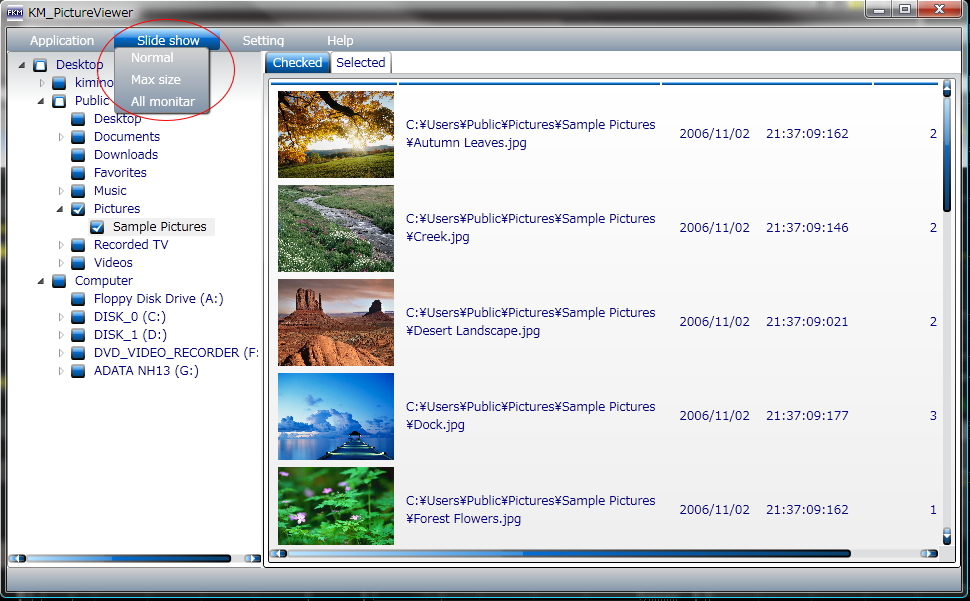Click the file list horizontal scrollbar
Screen dimensions: 970x601
[x=600, y=553]
